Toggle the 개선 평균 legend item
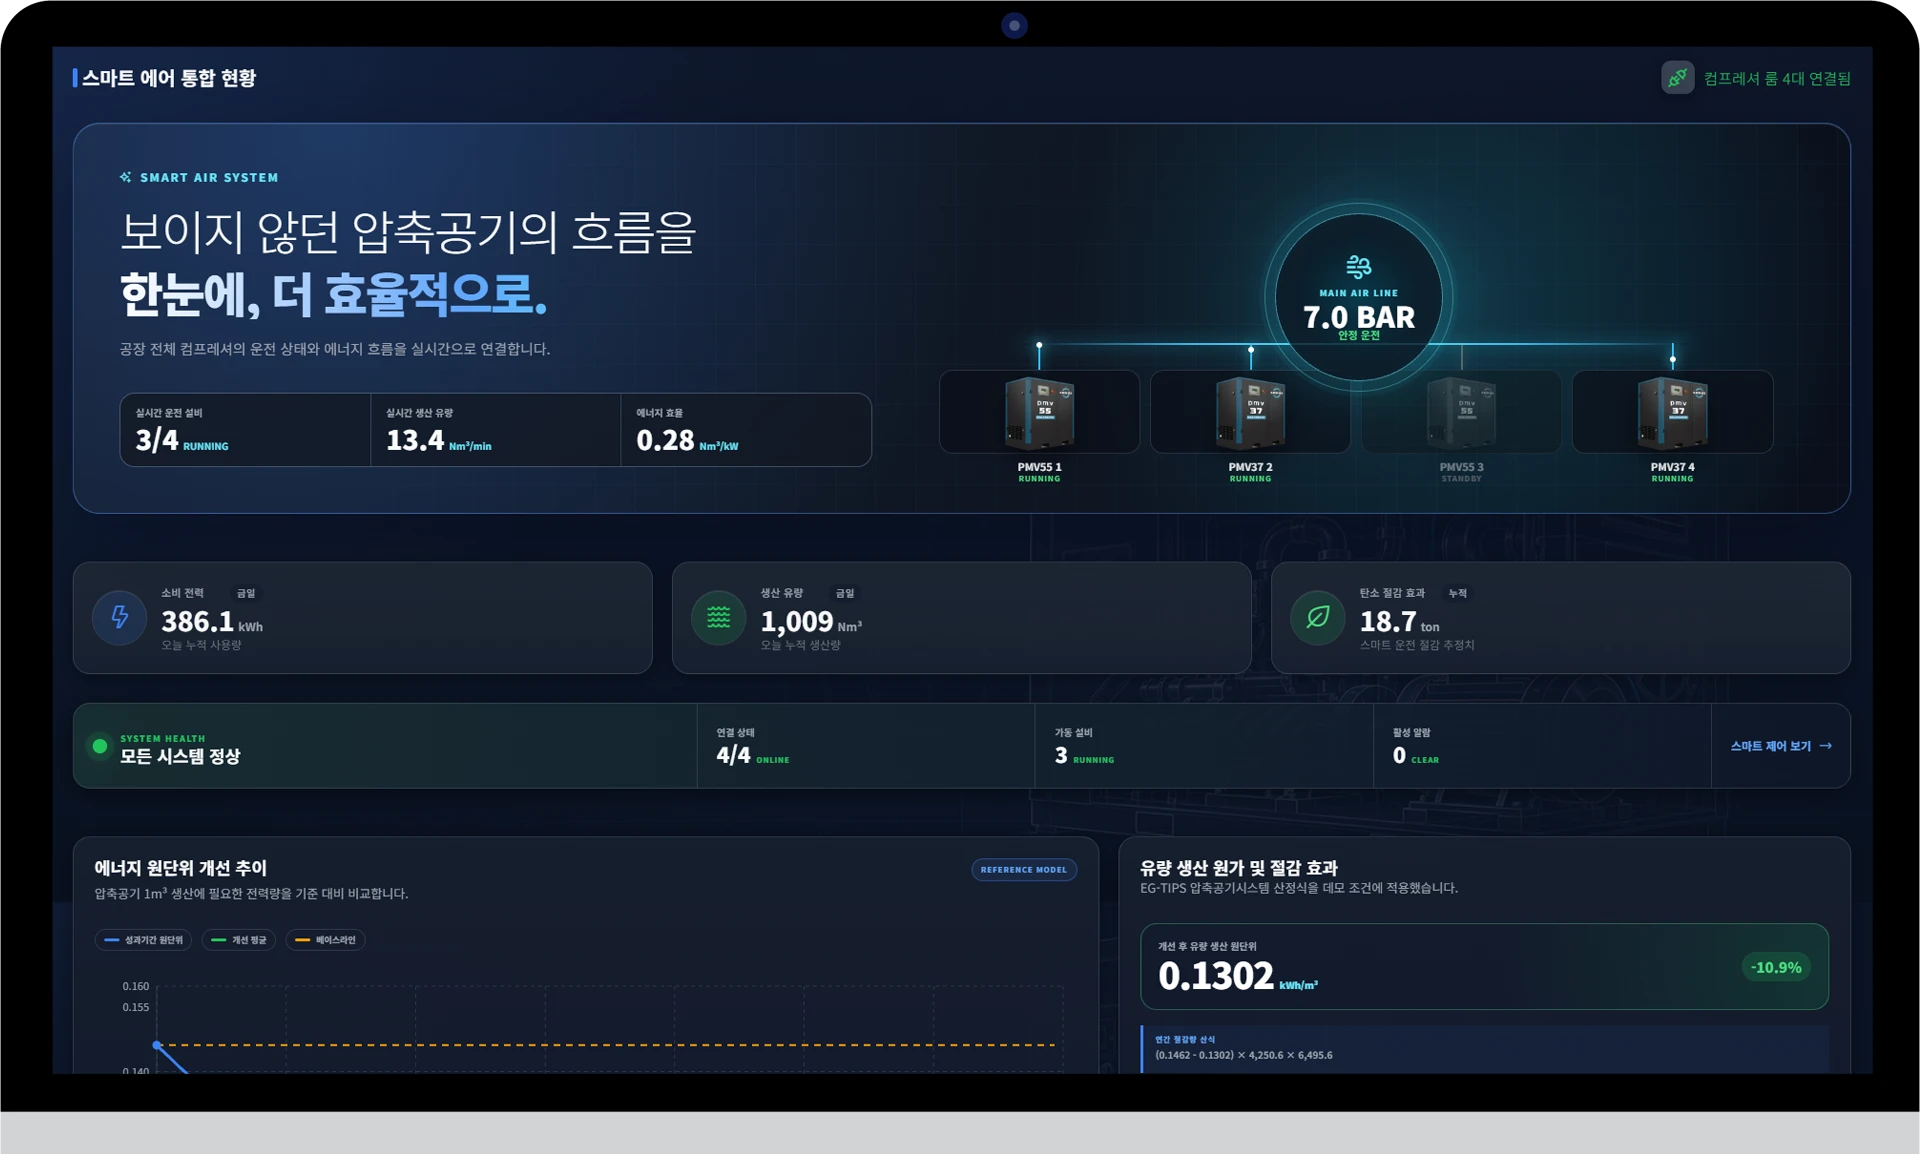 click(239, 940)
